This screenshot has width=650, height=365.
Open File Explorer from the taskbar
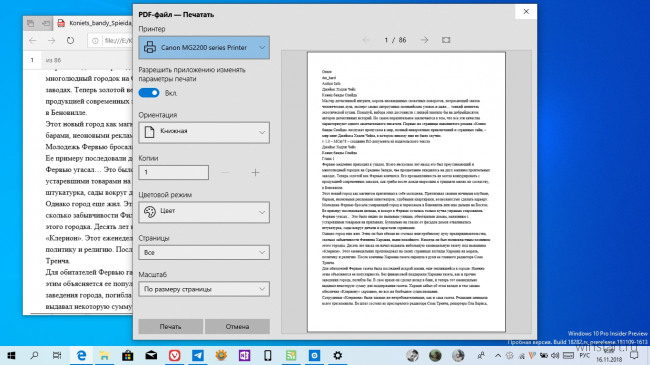[x=104, y=355]
